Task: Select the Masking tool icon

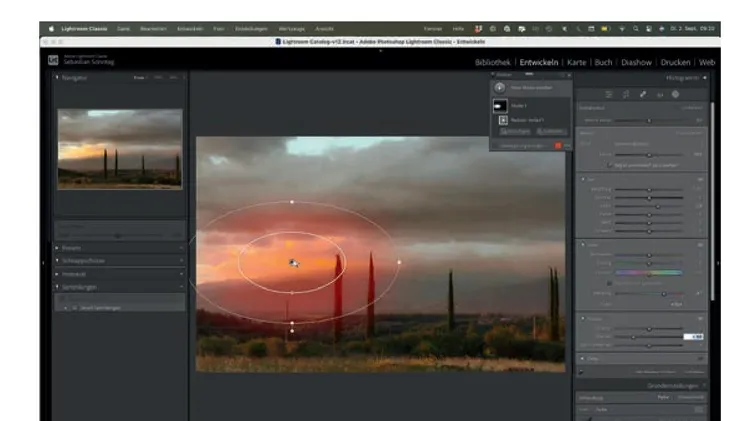Action: (x=674, y=93)
